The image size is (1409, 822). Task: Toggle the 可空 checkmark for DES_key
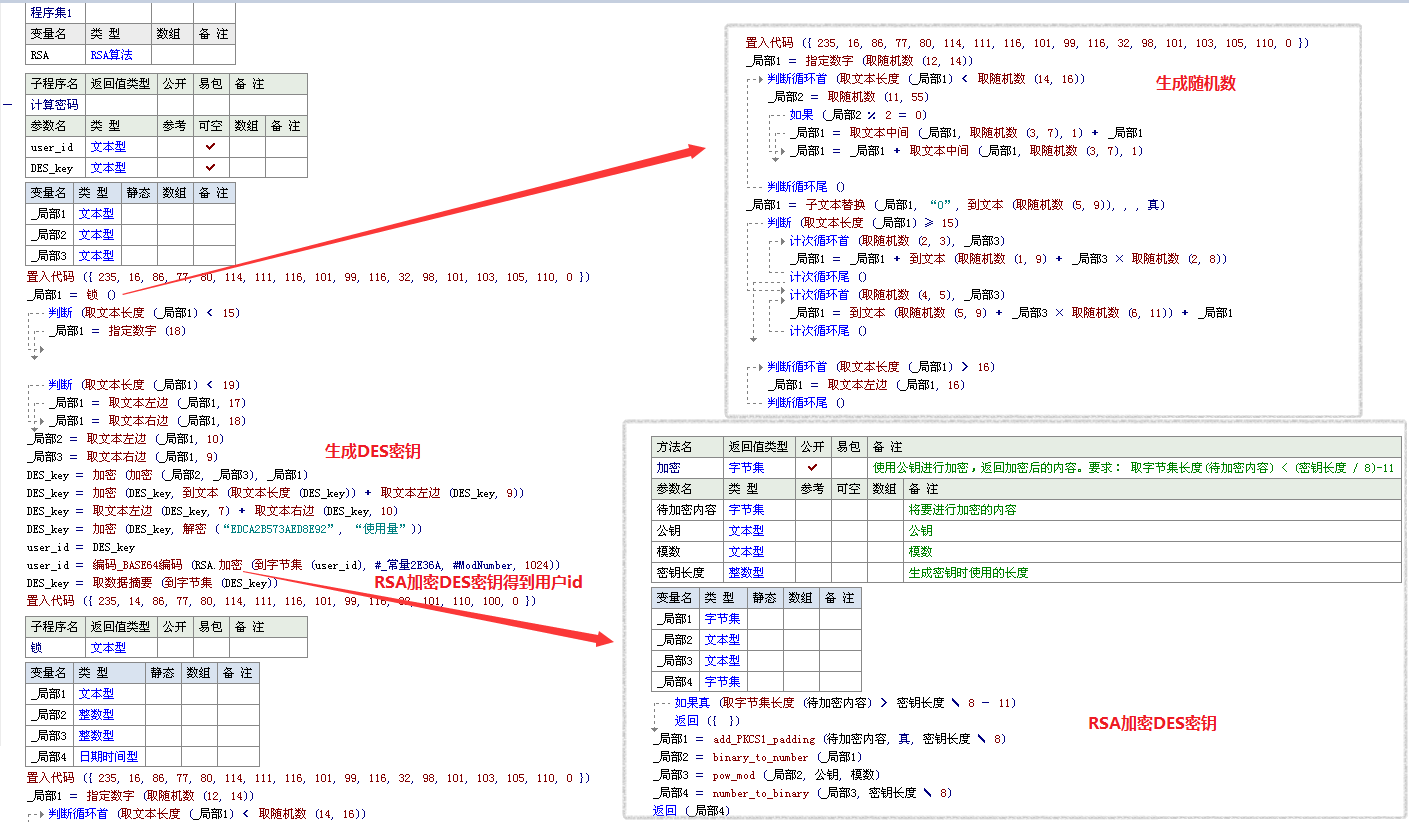coord(210,168)
